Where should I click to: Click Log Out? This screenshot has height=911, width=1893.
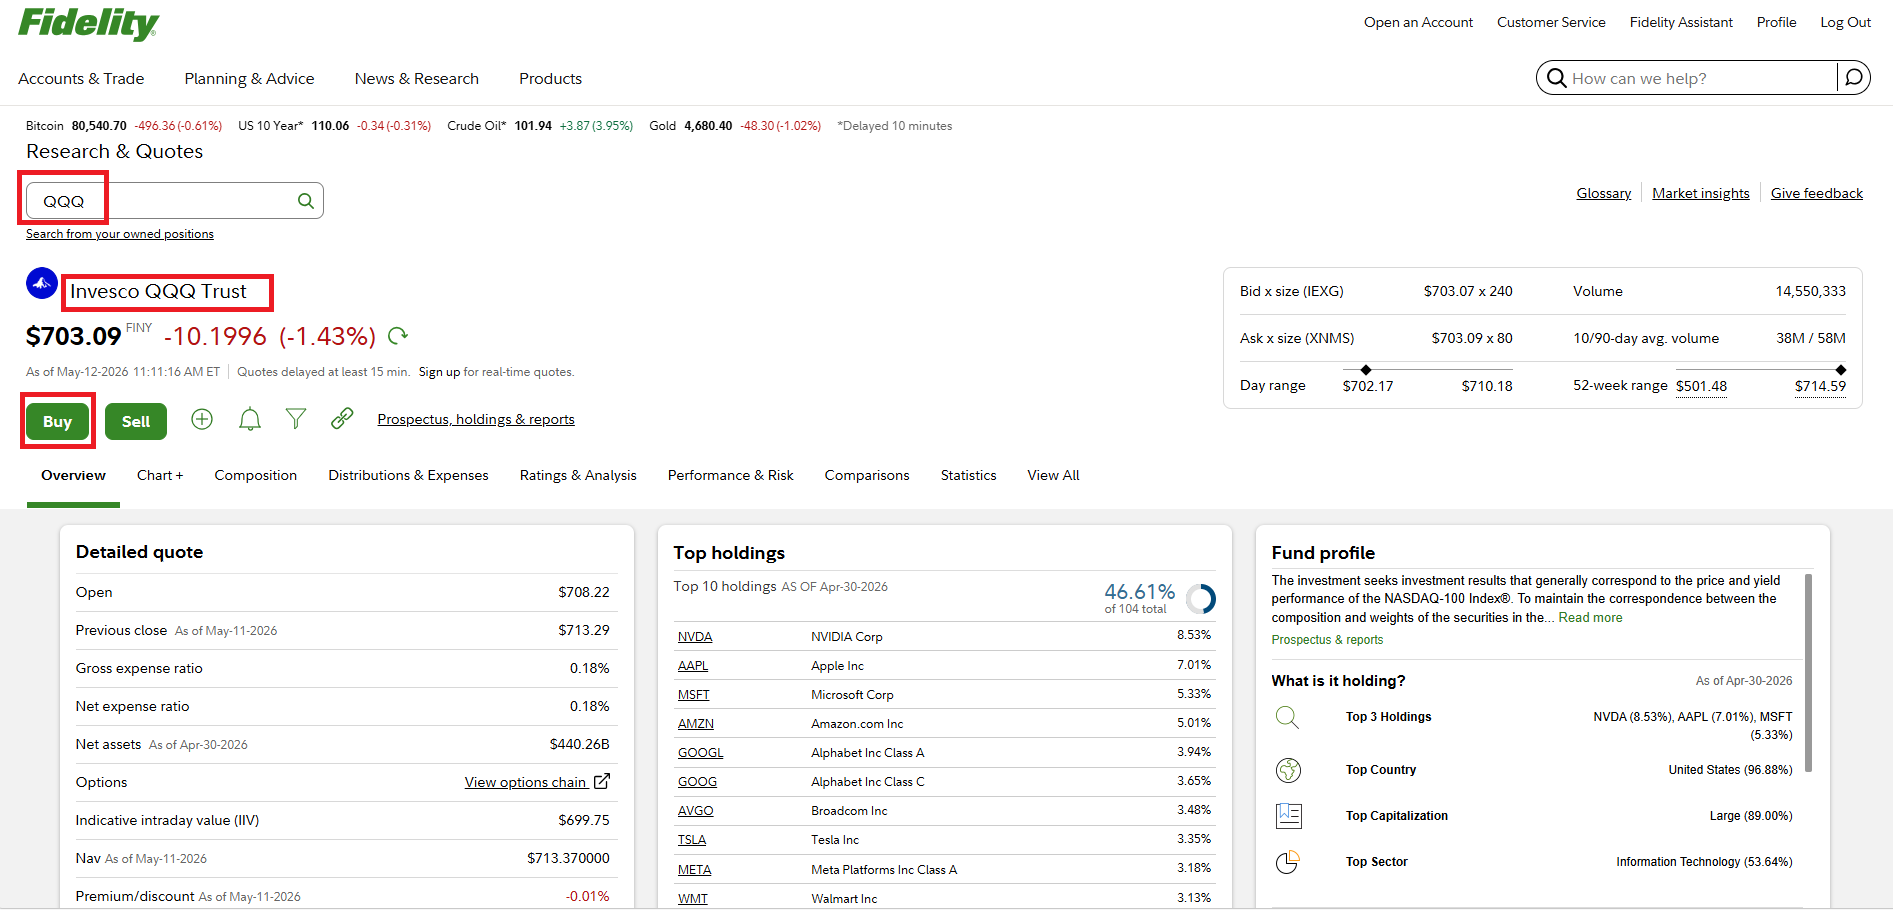(x=1845, y=22)
